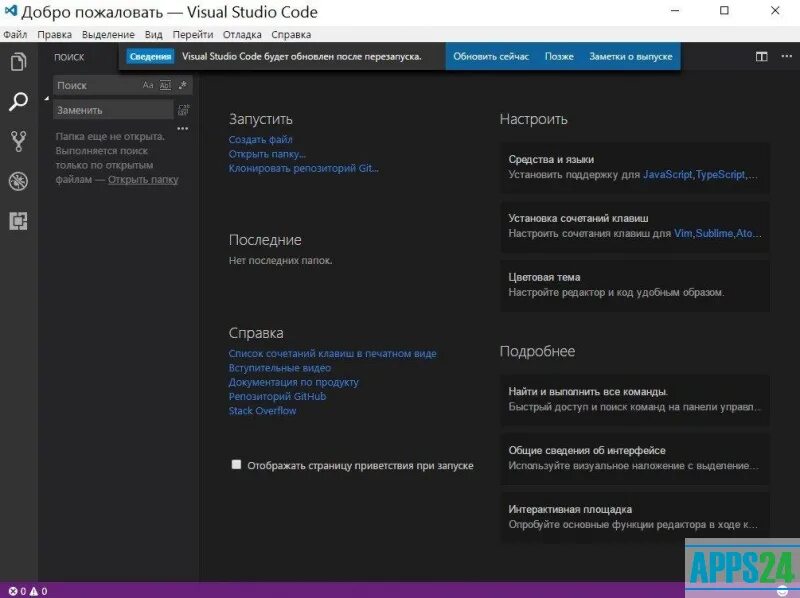Open the Правка menu
The image size is (800, 598).
point(55,35)
